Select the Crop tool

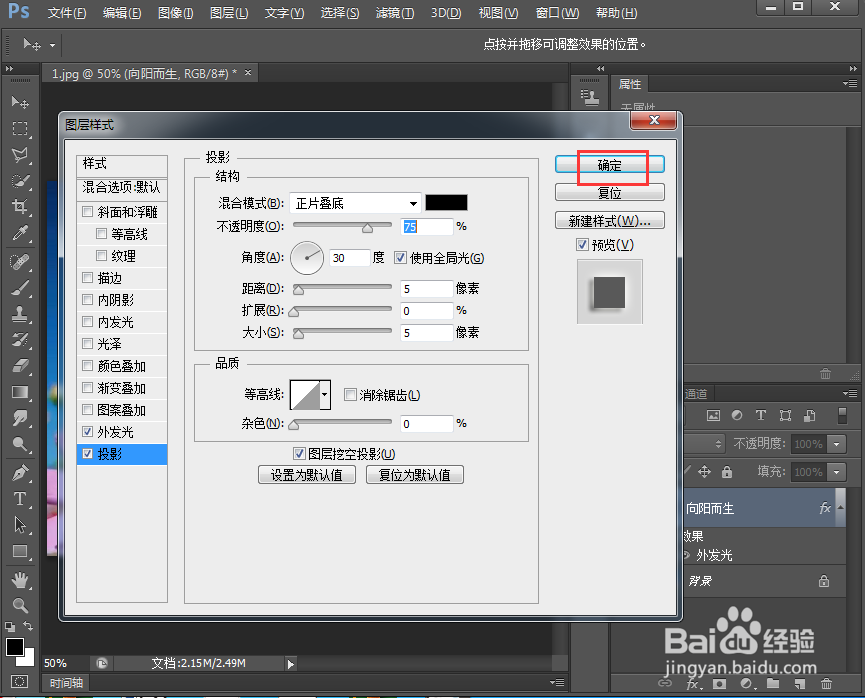click(20, 207)
